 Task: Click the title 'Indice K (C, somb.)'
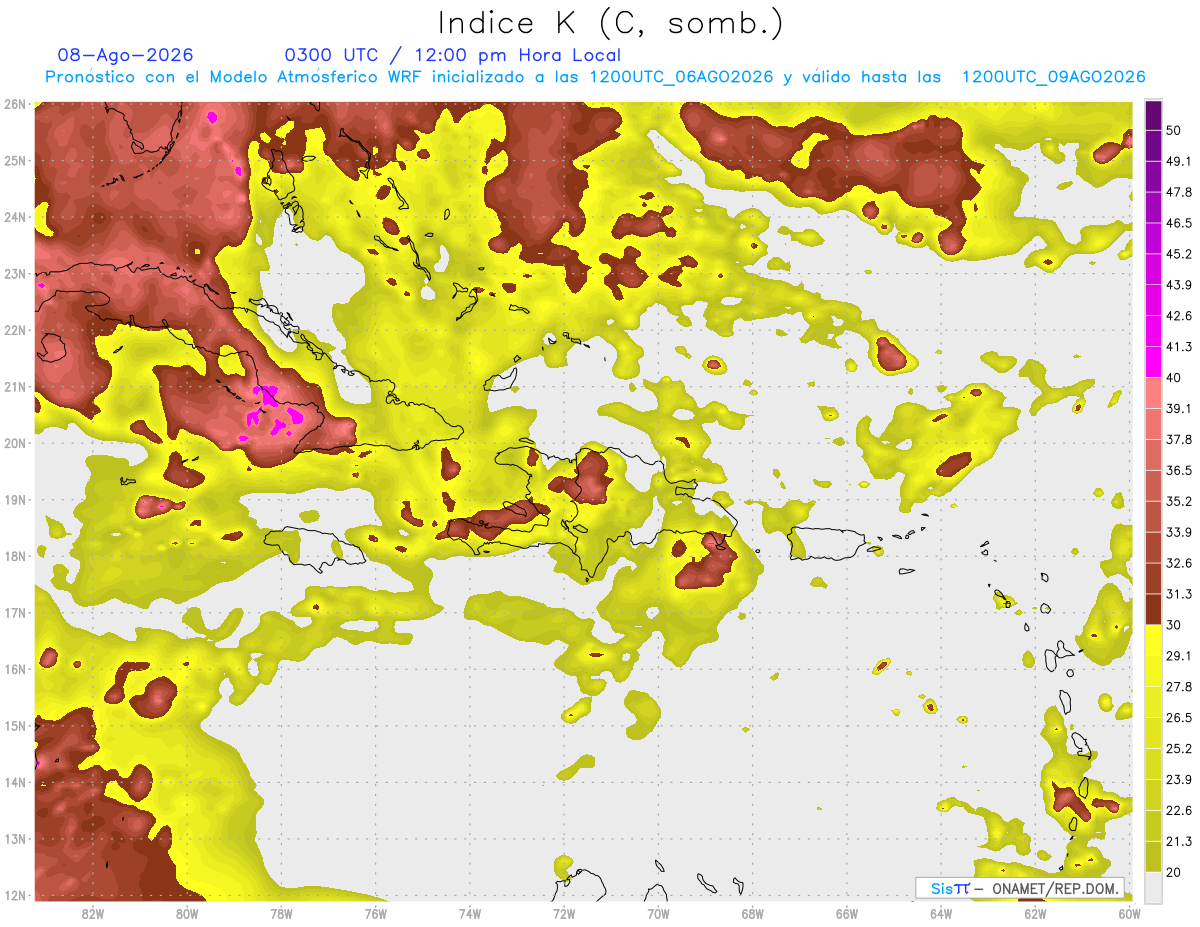pos(611,23)
